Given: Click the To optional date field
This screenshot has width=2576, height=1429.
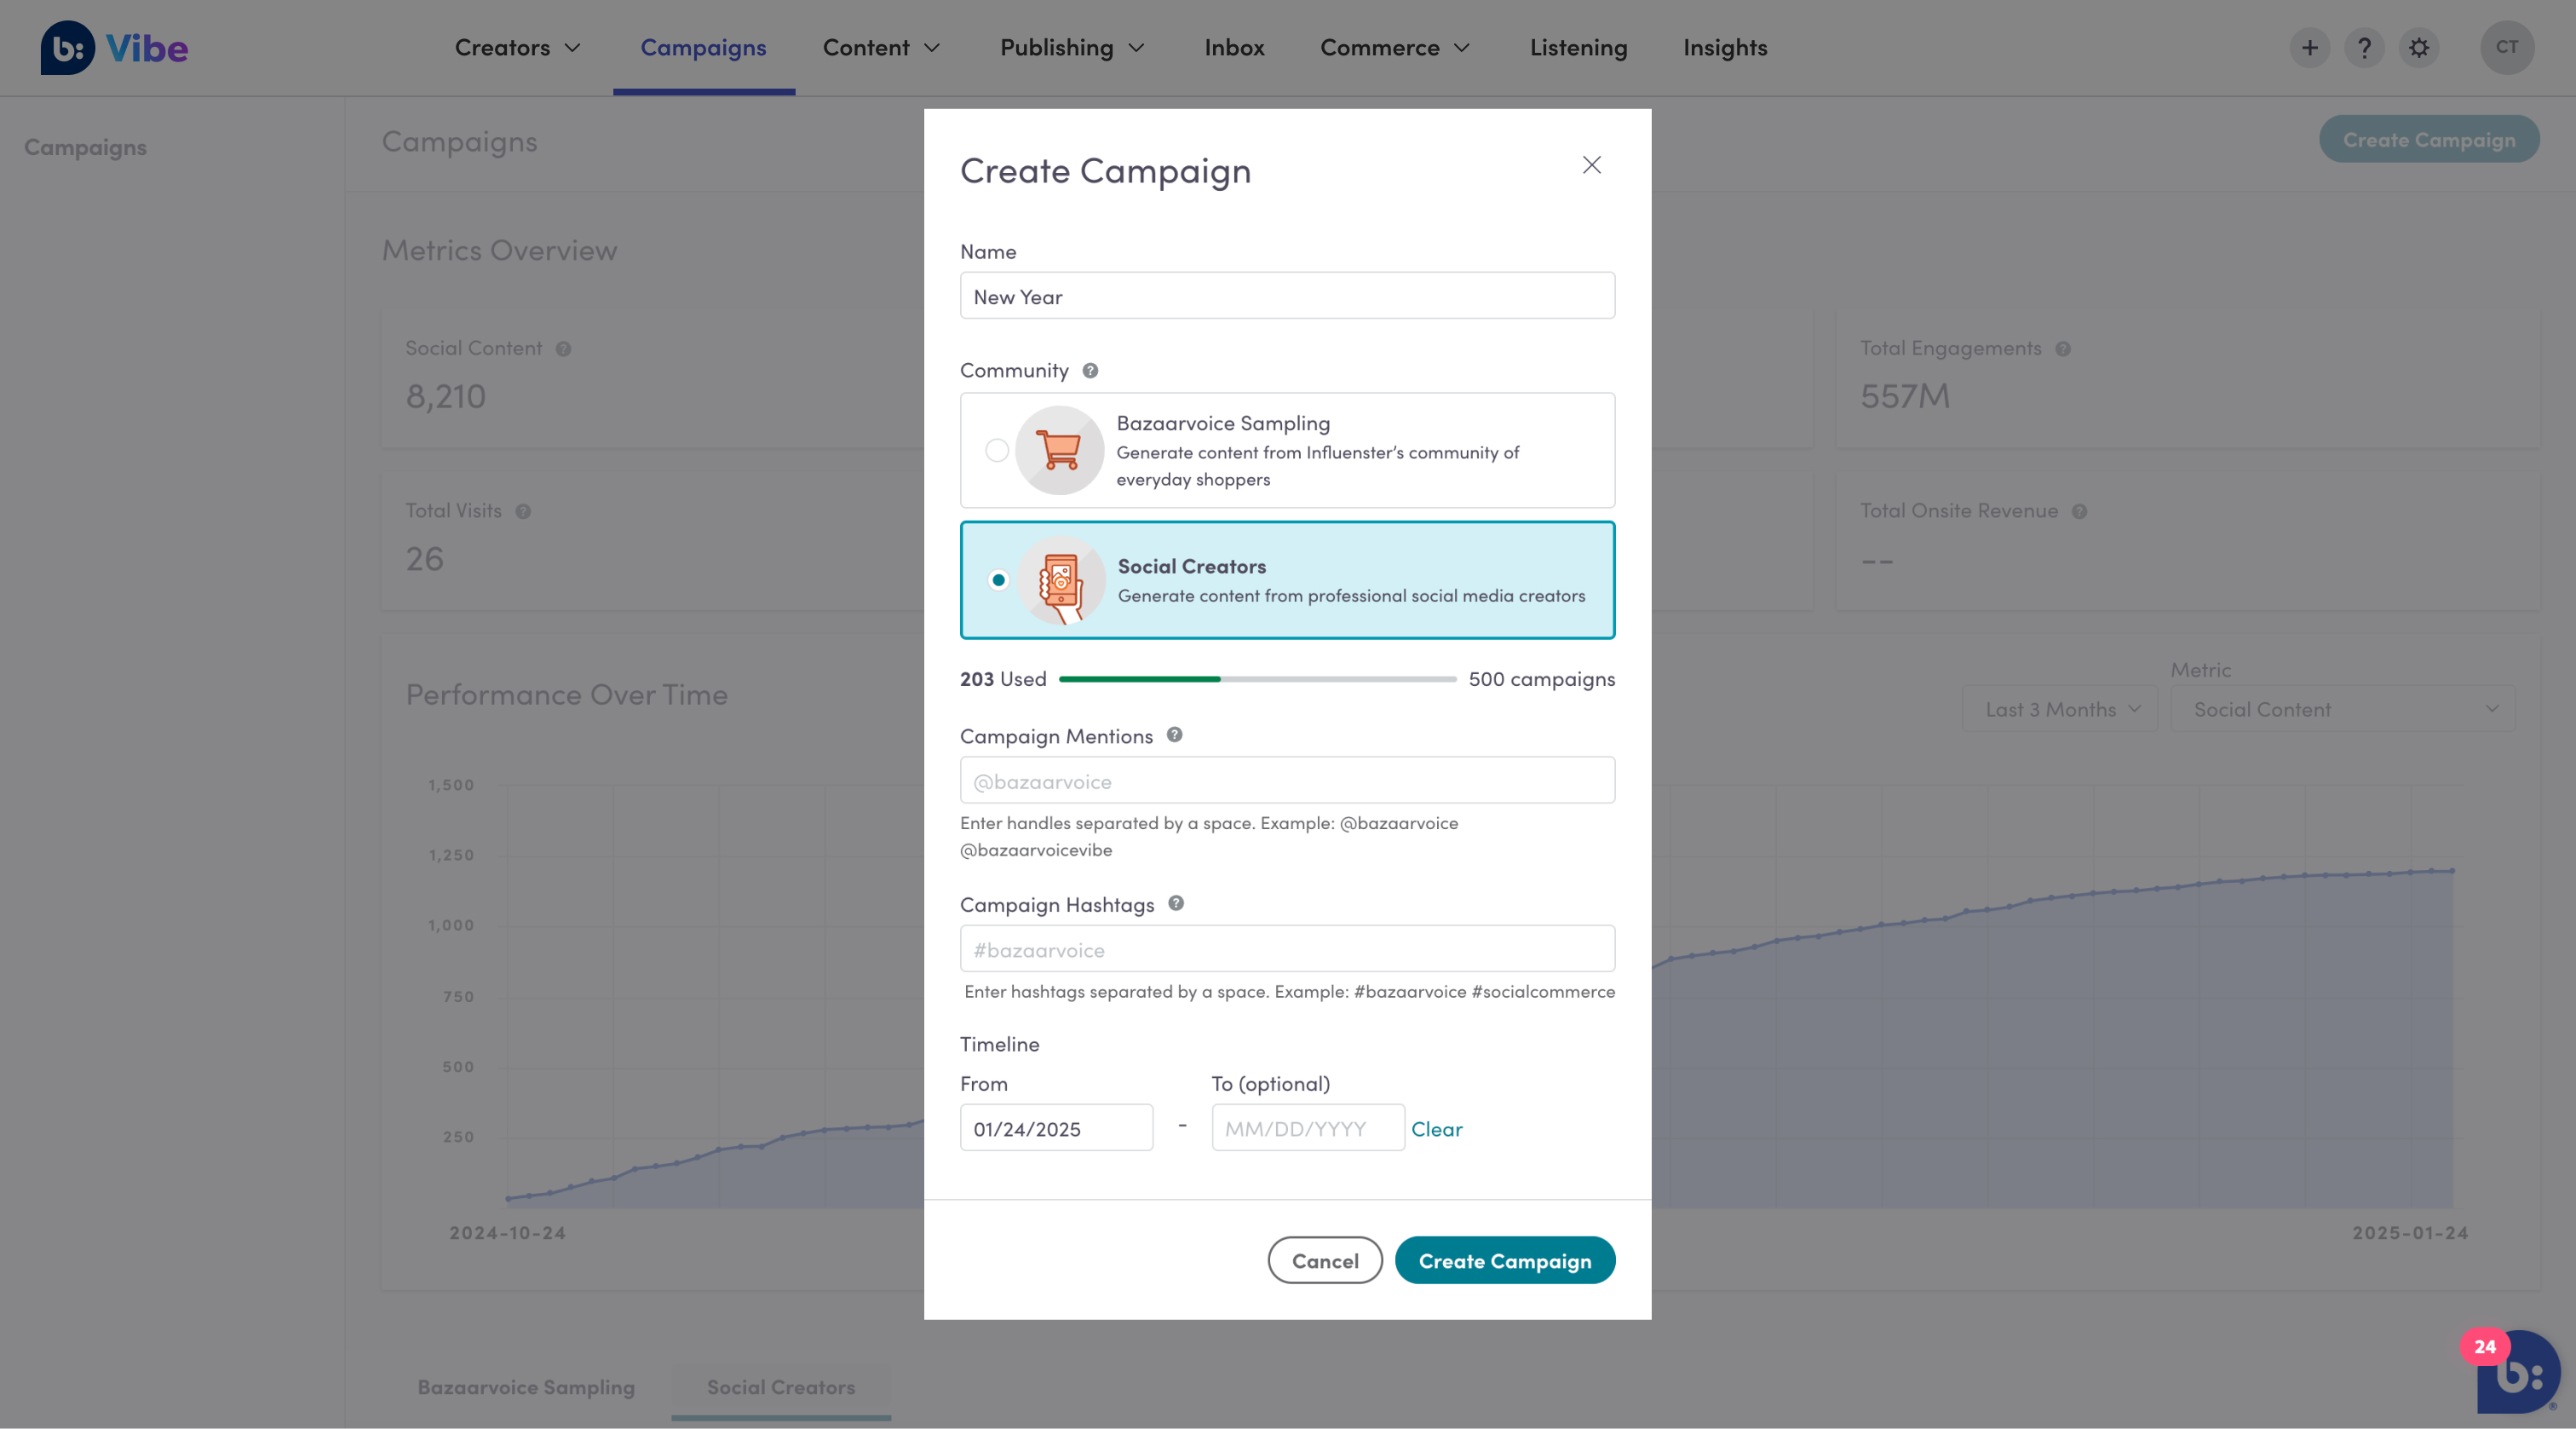Looking at the screenshot, I should point(1307,1128).
